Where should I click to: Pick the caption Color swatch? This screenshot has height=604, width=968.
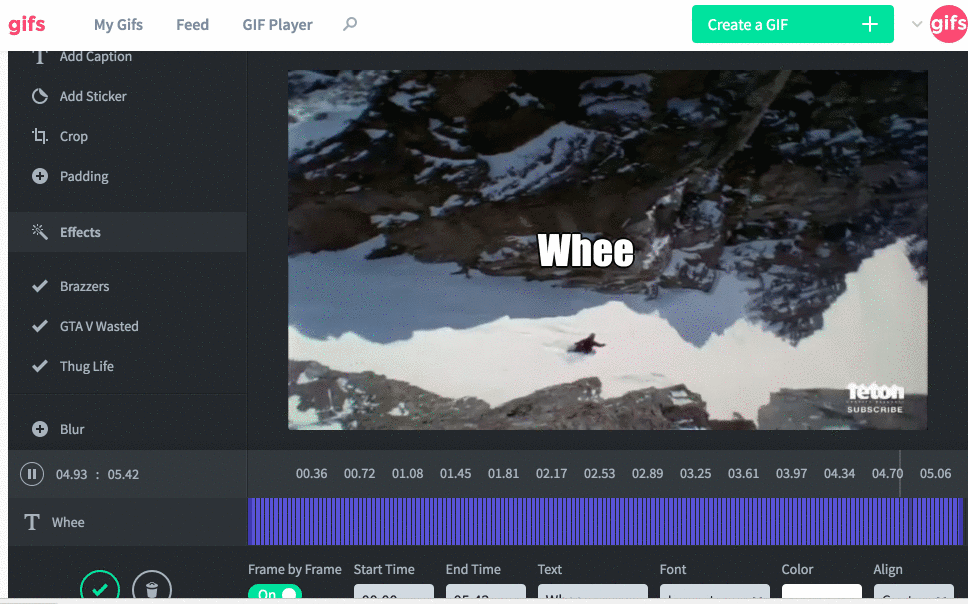point(821,595)
